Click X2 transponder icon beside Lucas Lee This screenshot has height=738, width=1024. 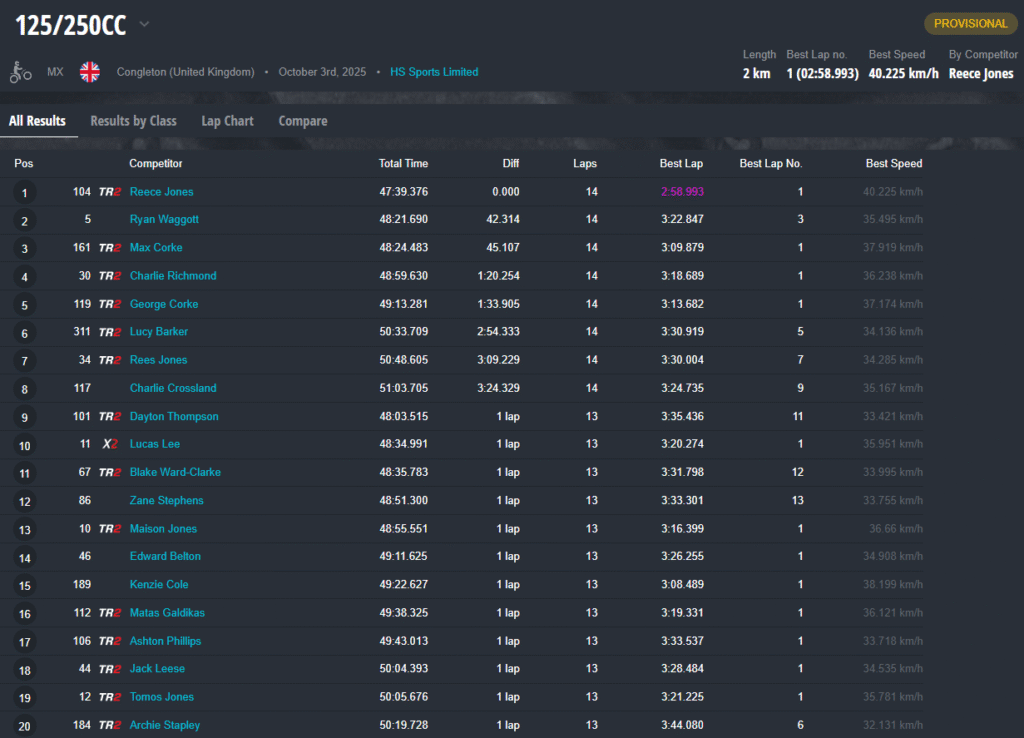[110, 444]
